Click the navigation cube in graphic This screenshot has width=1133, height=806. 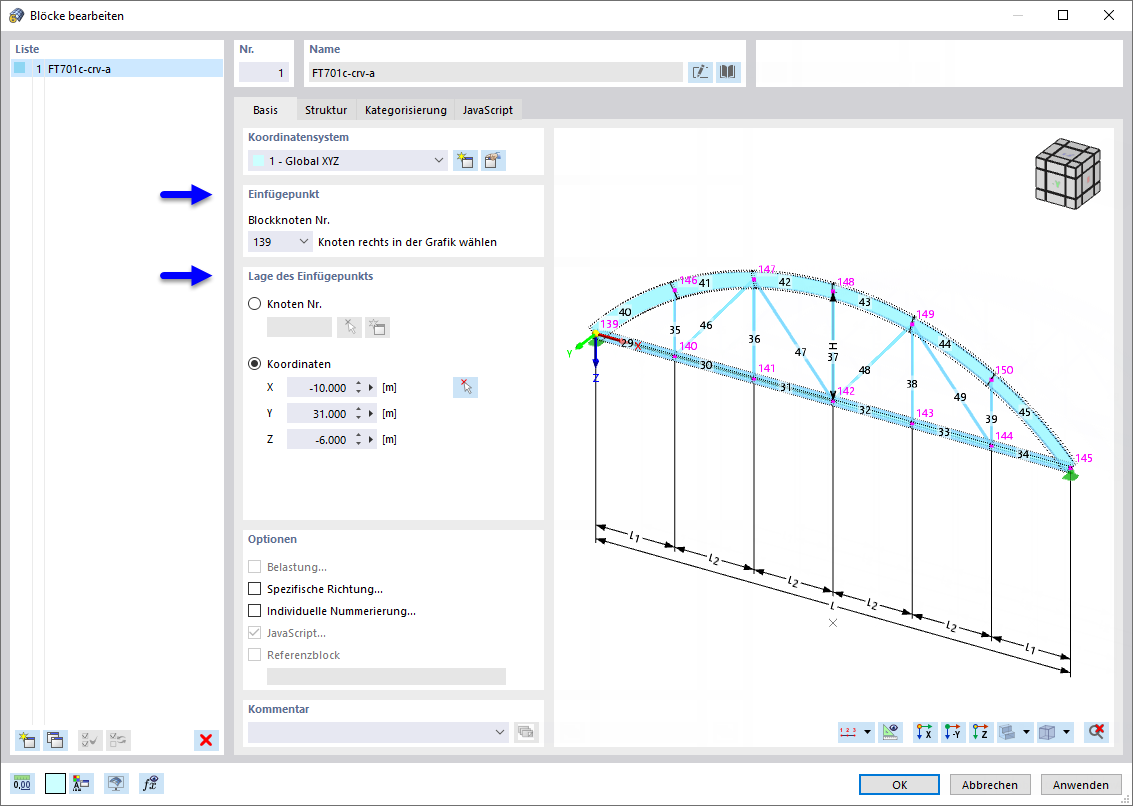[1068, 173]
